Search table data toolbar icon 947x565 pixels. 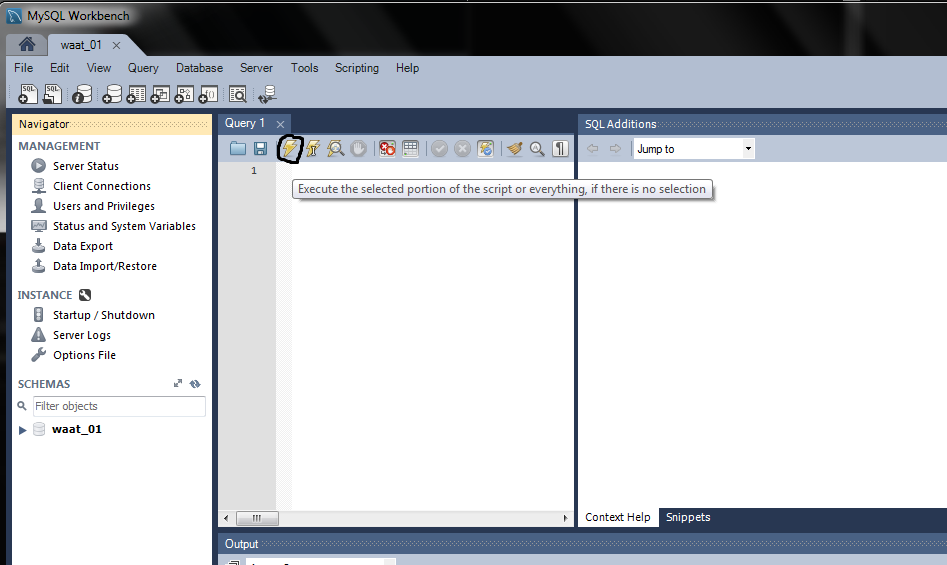(237, 94)
